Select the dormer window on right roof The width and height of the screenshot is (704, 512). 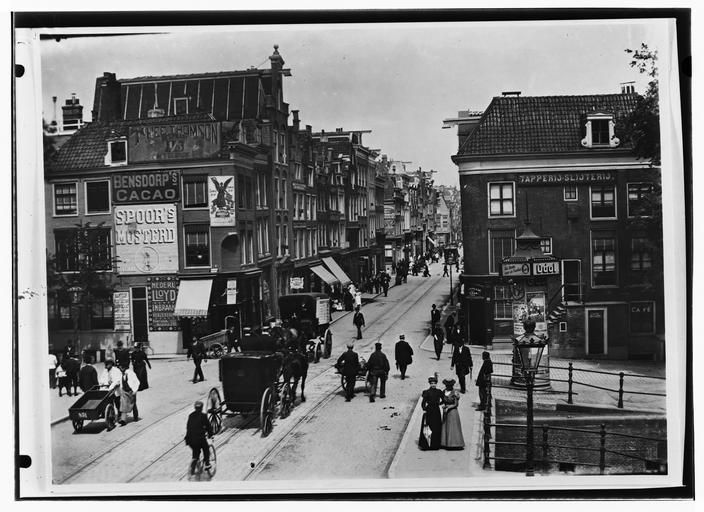[x=599, y=130]
